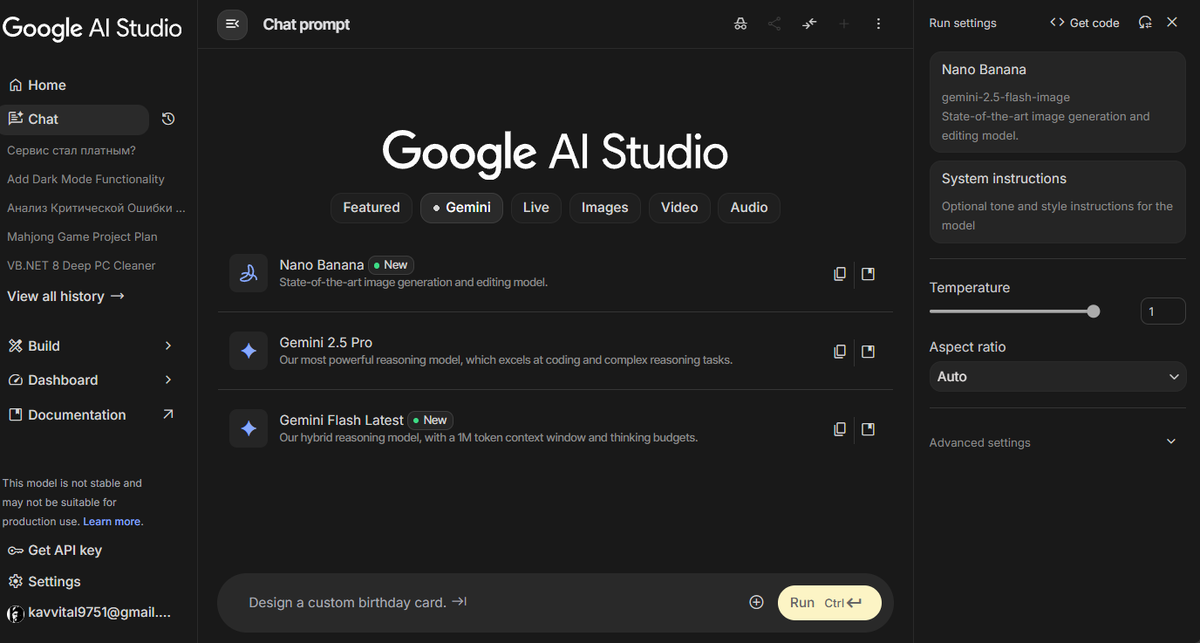Close the Run settings panel
This screenshot has width=1200, height=643.
pos(1172,22)
